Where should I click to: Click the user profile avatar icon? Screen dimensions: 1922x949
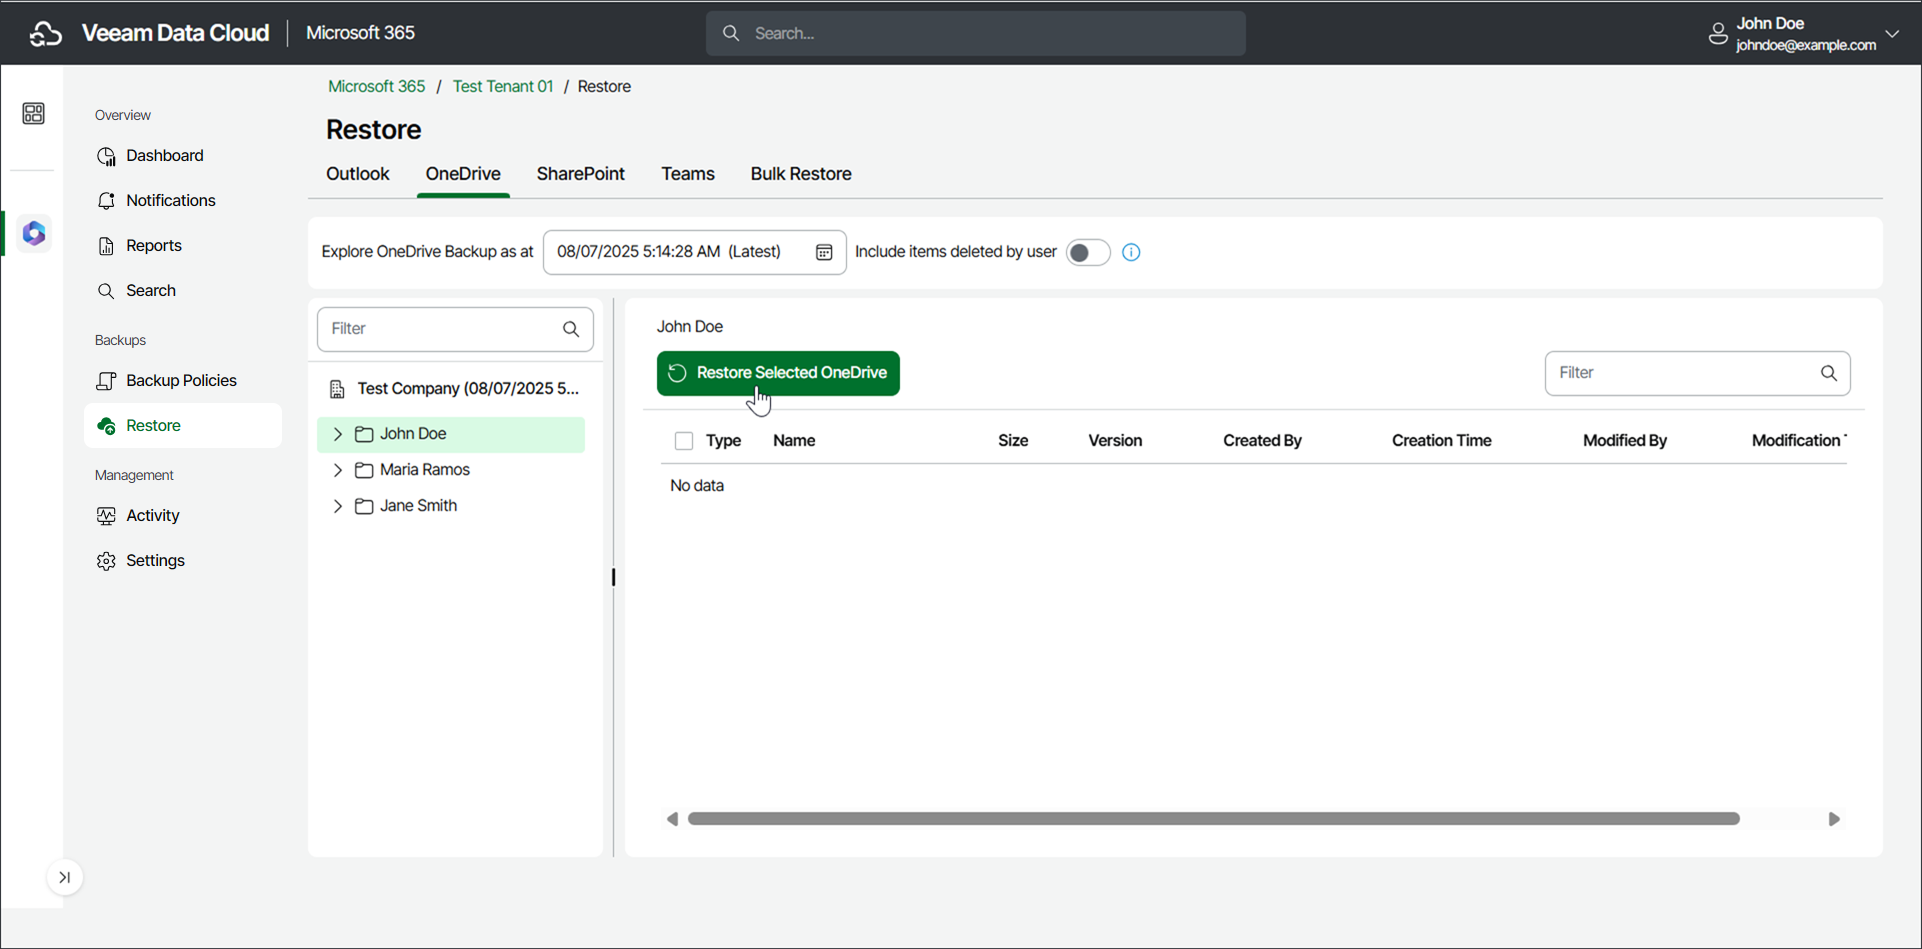point(1718,34)
